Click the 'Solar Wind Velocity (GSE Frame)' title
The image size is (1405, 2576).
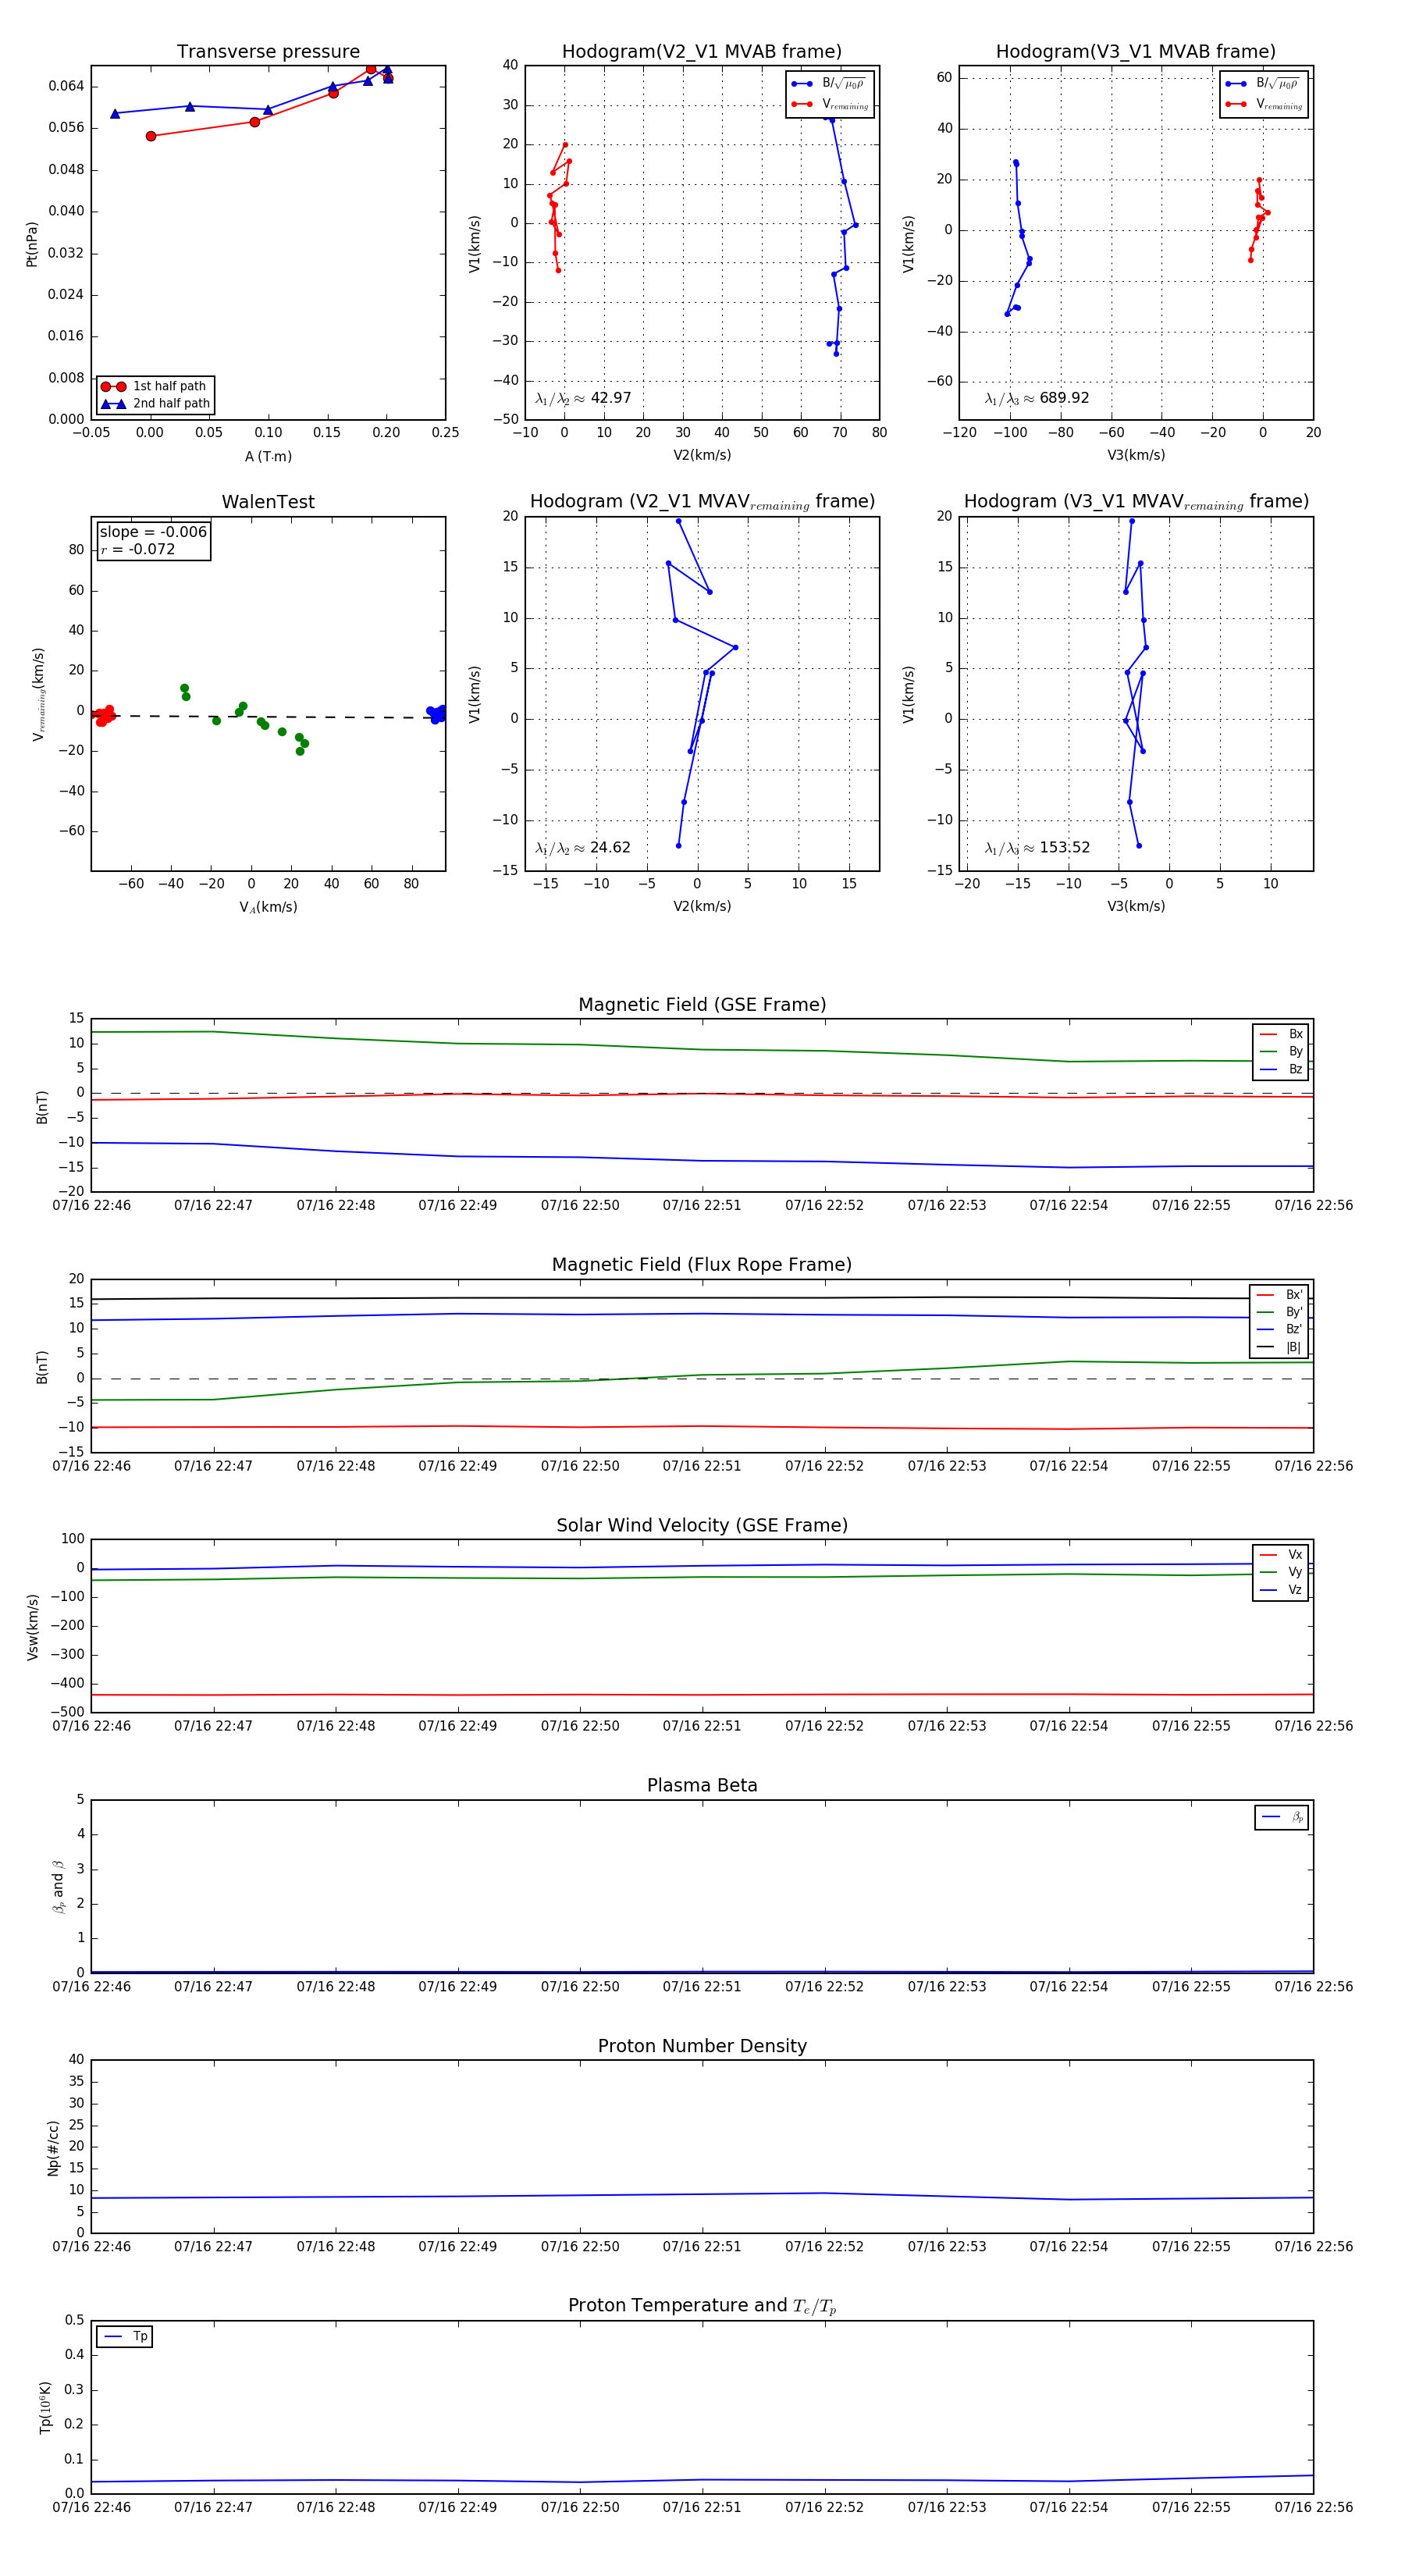[702, 1526]
